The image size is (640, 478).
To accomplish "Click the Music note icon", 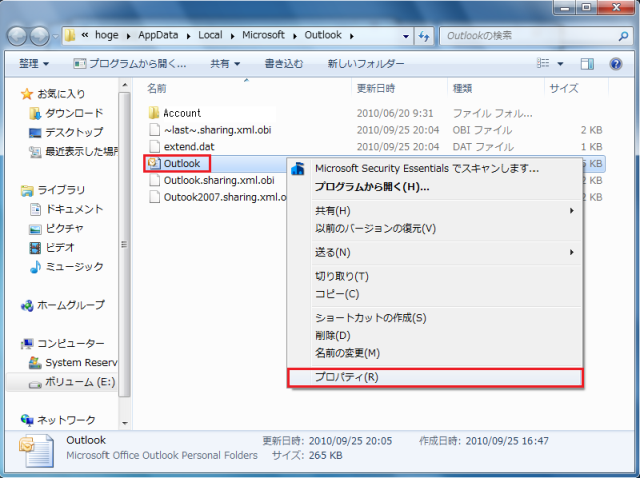I will click(x=36, y=267).
